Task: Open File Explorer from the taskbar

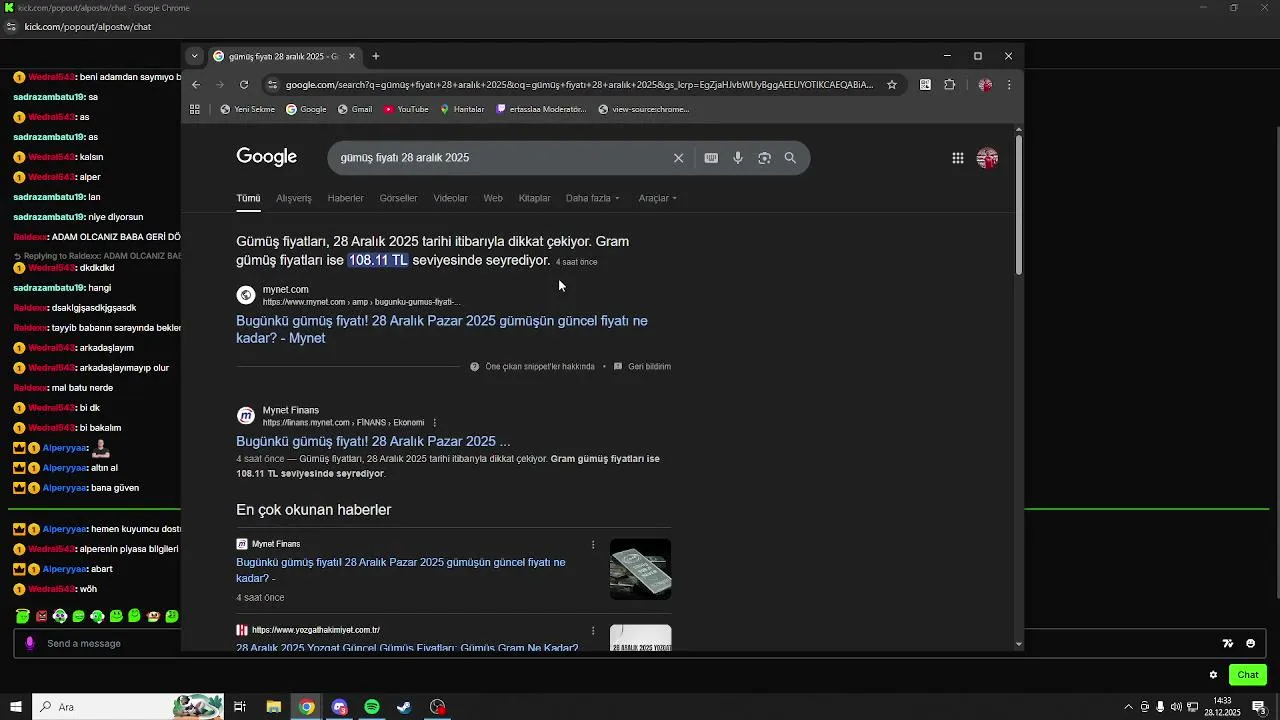Action: [x=273, y=707]
